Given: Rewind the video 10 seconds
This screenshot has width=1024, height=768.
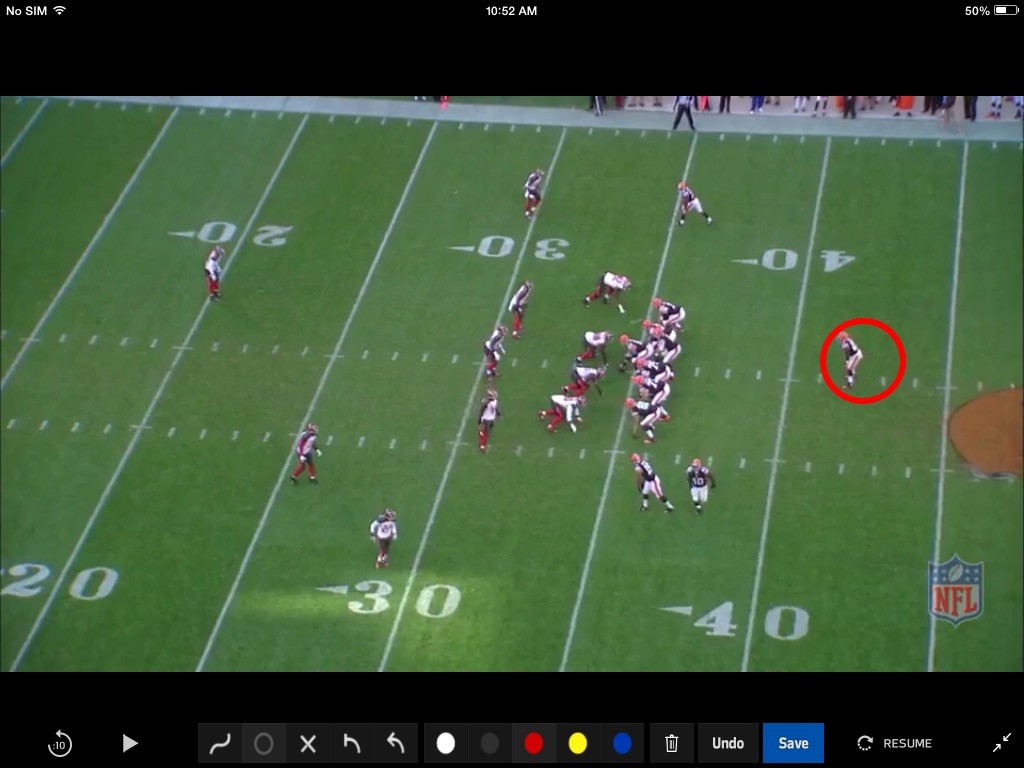Looking at the screenshot, I should pyautogui.click(x=59, y=743).
